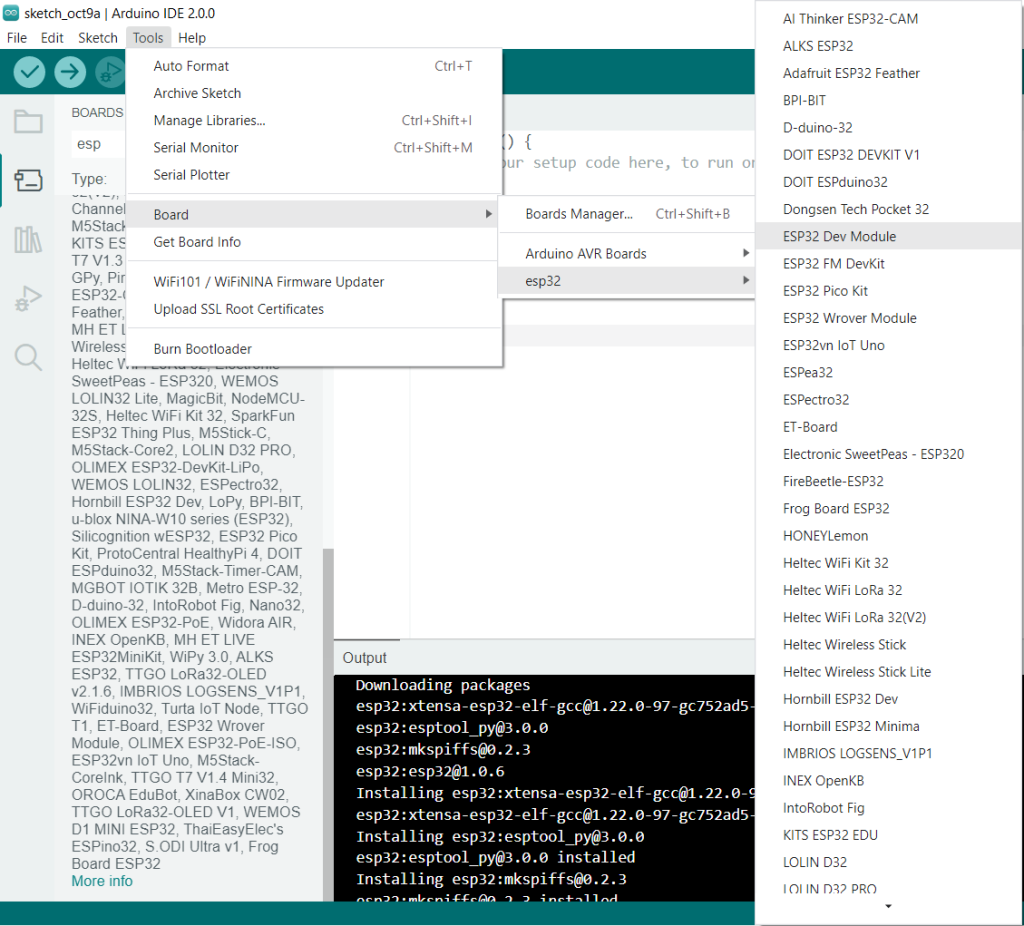The height and width of the screenshot is (926, 1024).
Task: Choose Upload SSL Root Certificates
Action: click(314, 310)
